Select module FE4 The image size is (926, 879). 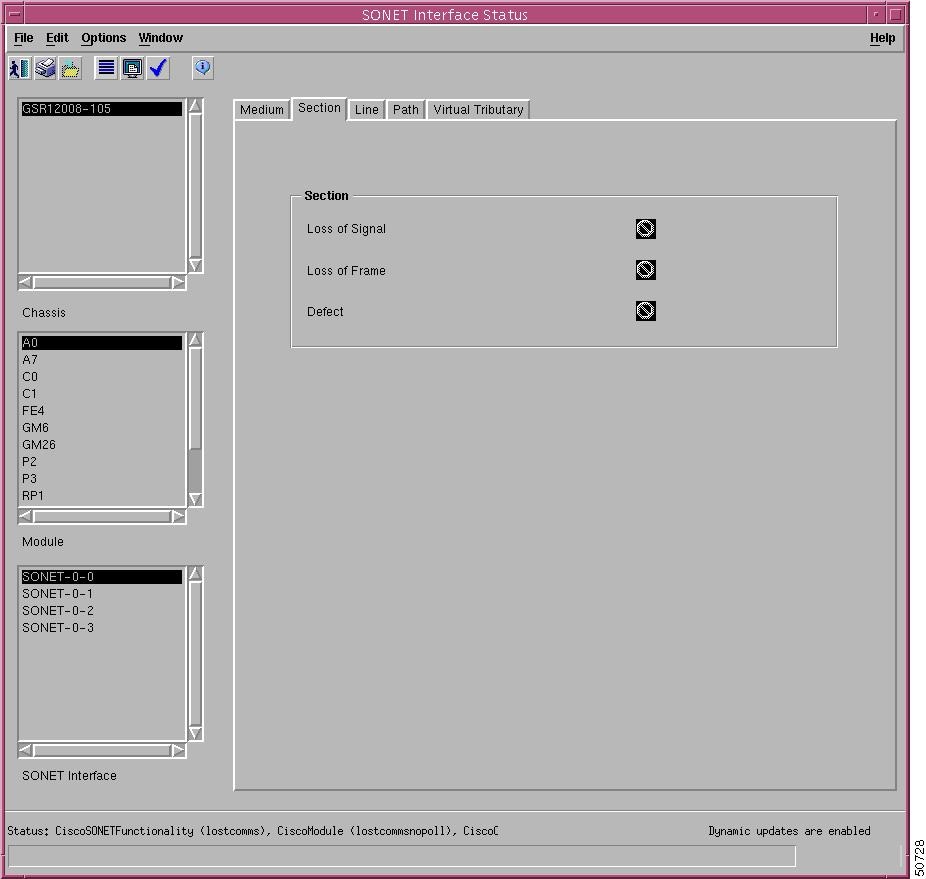(102, 411)
